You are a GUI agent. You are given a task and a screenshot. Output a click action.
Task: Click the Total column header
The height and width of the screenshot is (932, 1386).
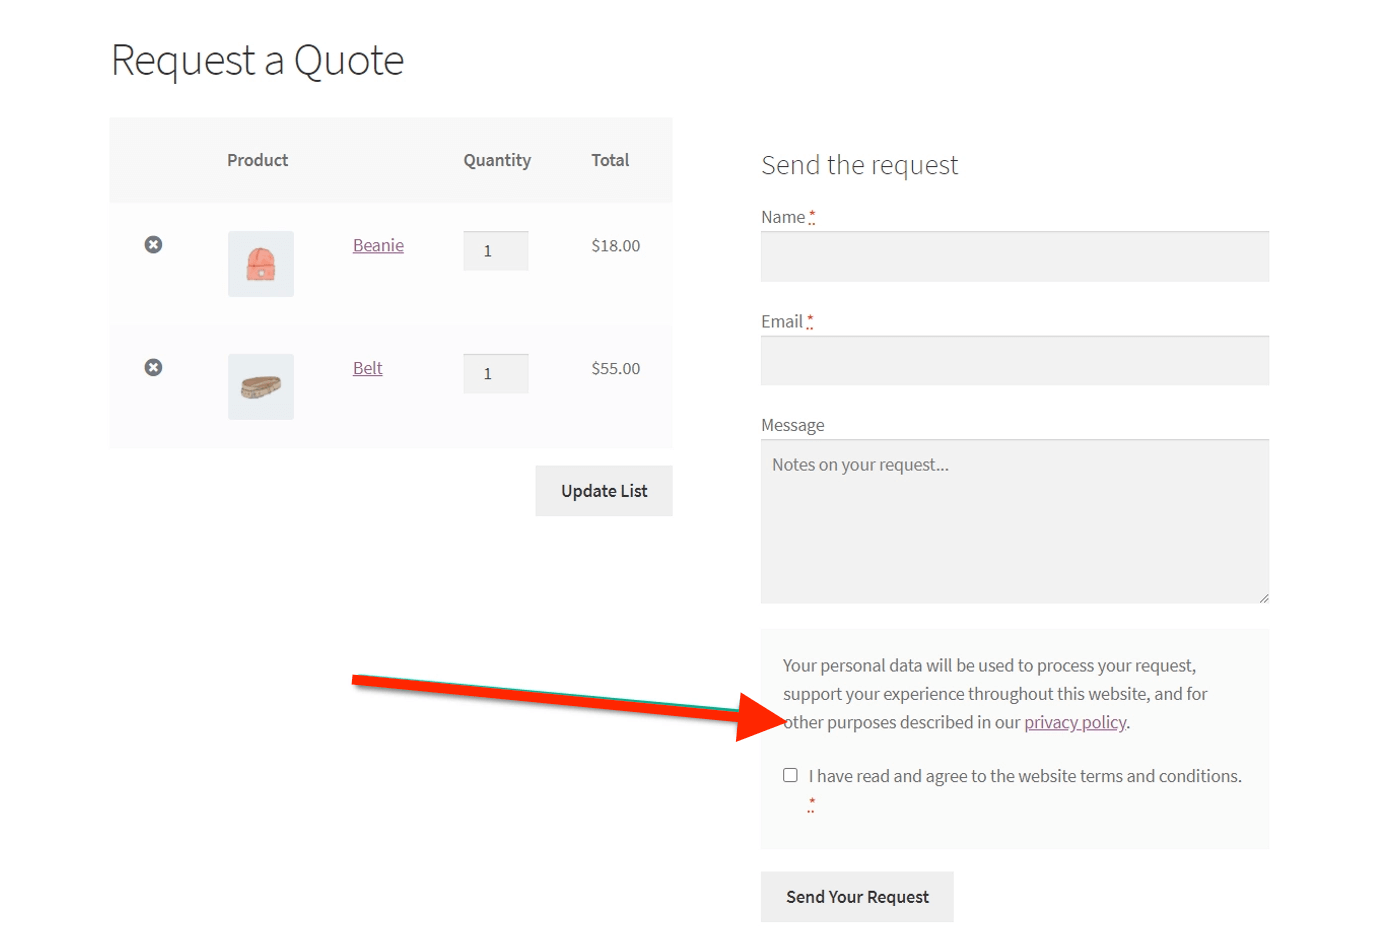(x=610, y=161)
